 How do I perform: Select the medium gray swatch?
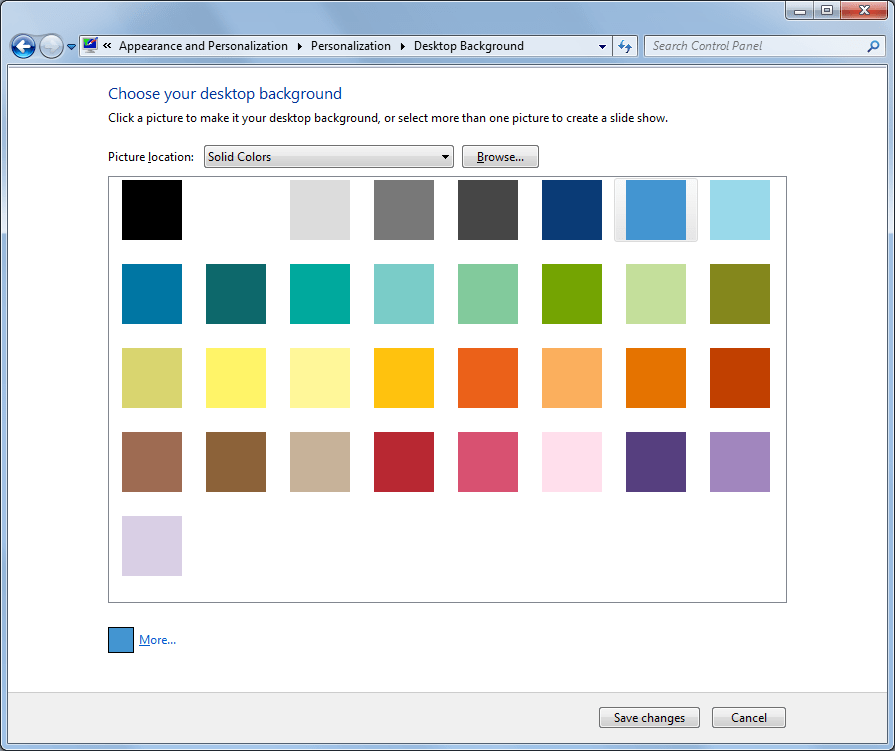[404, 210]
